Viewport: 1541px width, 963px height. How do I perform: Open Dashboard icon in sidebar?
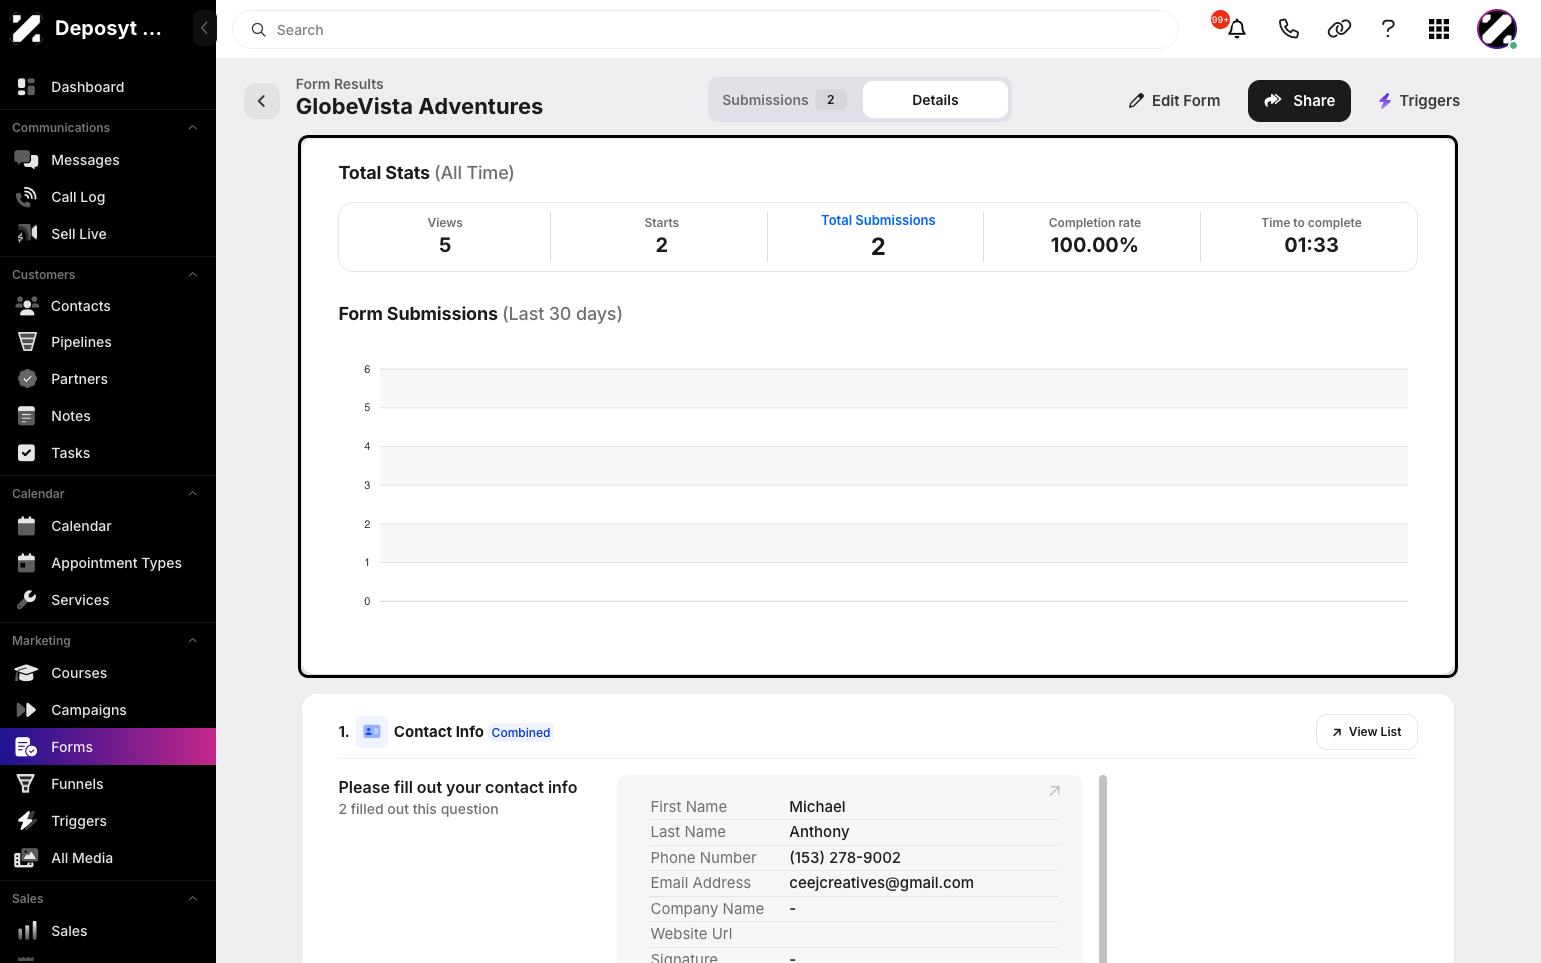(27, 87)
